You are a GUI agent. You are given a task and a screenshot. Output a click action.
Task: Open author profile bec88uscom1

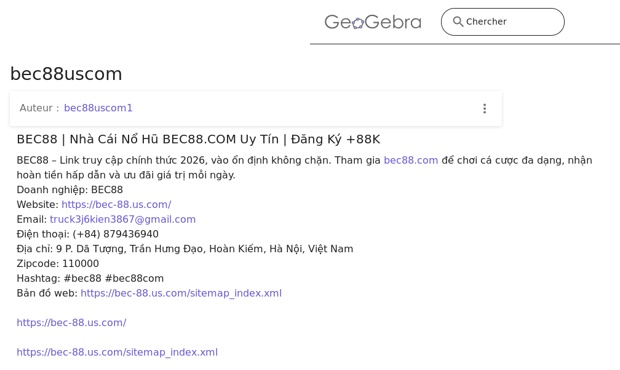coord(98,108)
